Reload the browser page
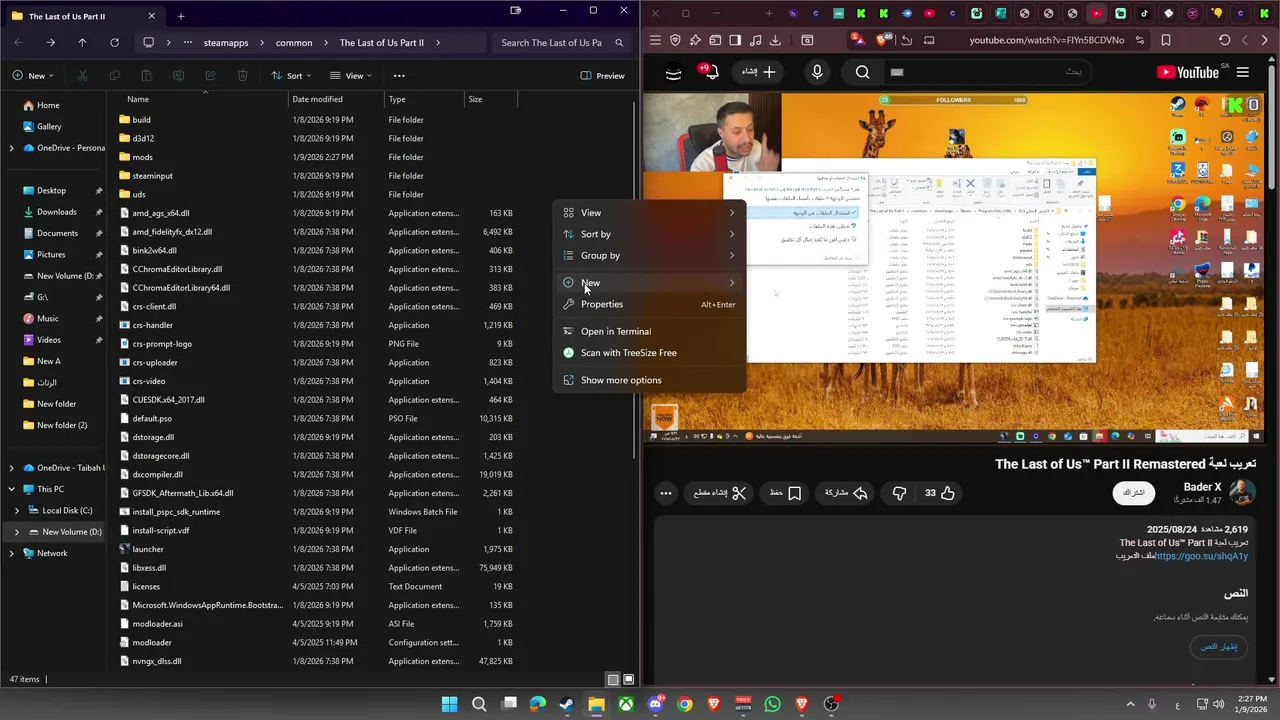Screen dimensions: 1280x720 tap(1224, 41)
